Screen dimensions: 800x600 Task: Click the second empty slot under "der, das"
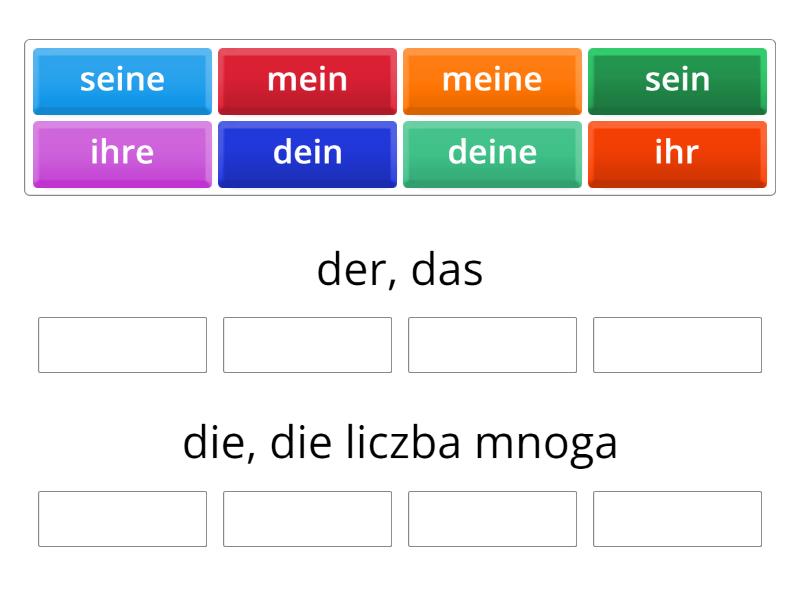[307, 346]
